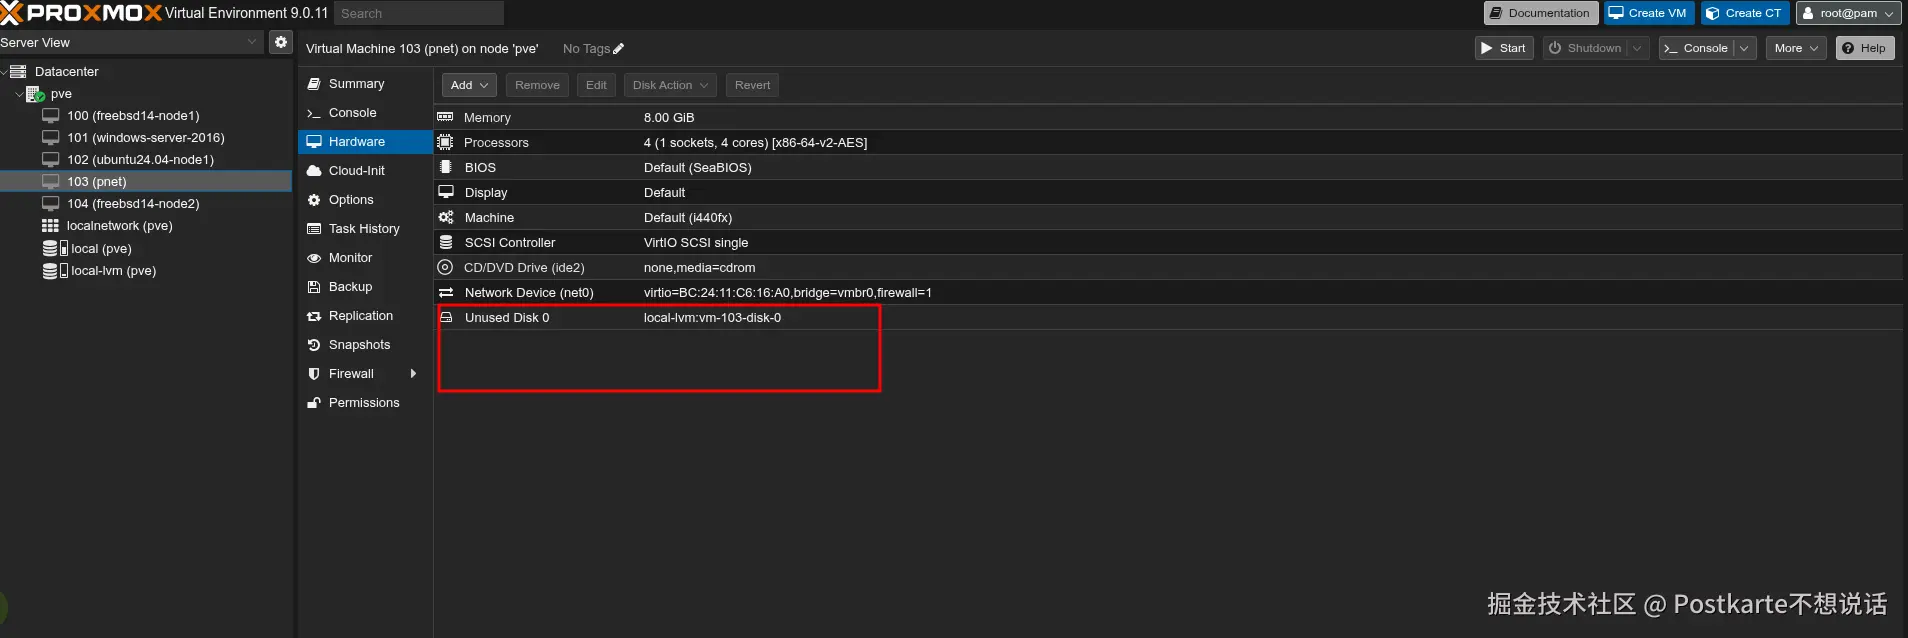Click the Backup floppy icon
The height and width of the screenshot is (638, 1908).
click(x=314, y=287)
